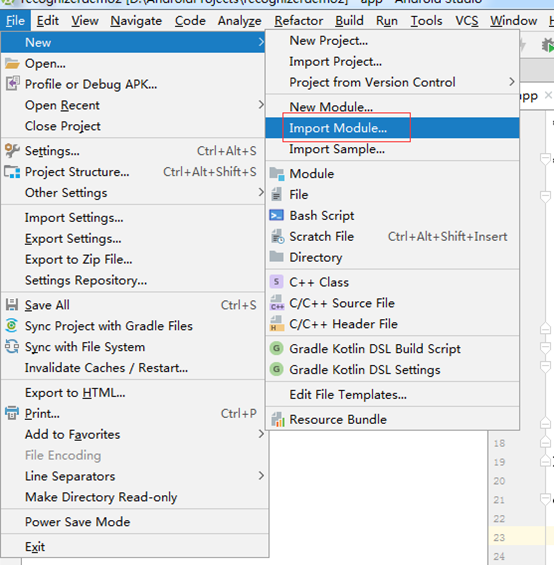Click the C++ Class icon
The image size is (554, 565).
click(276, 282)
